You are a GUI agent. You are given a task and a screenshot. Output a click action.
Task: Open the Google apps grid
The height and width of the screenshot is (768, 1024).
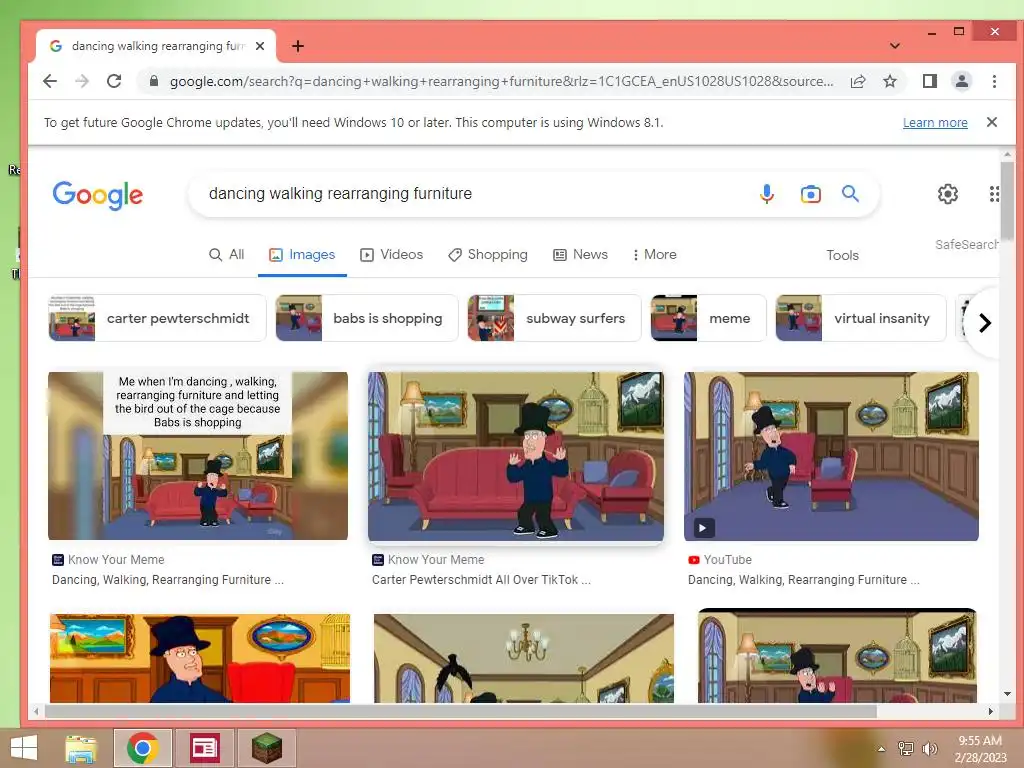coord(994,194)
